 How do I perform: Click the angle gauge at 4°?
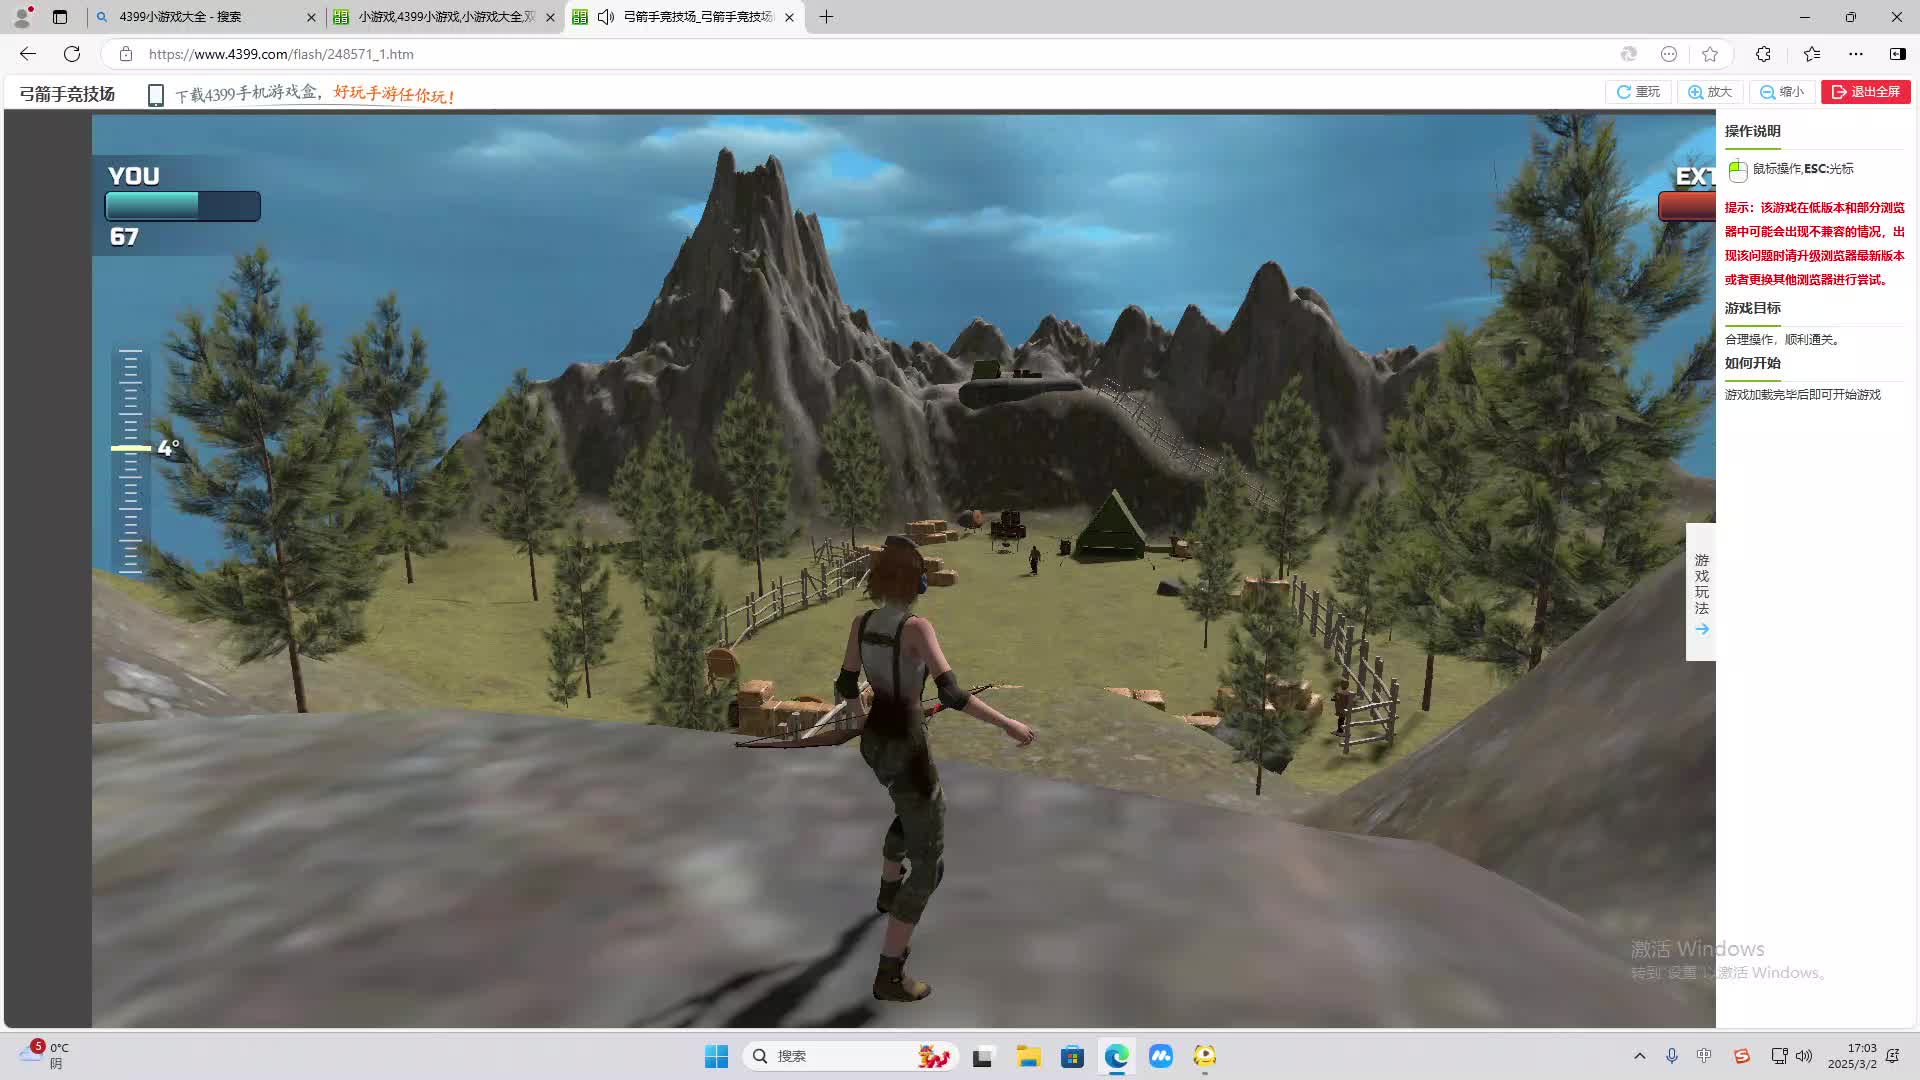[131, 448]
